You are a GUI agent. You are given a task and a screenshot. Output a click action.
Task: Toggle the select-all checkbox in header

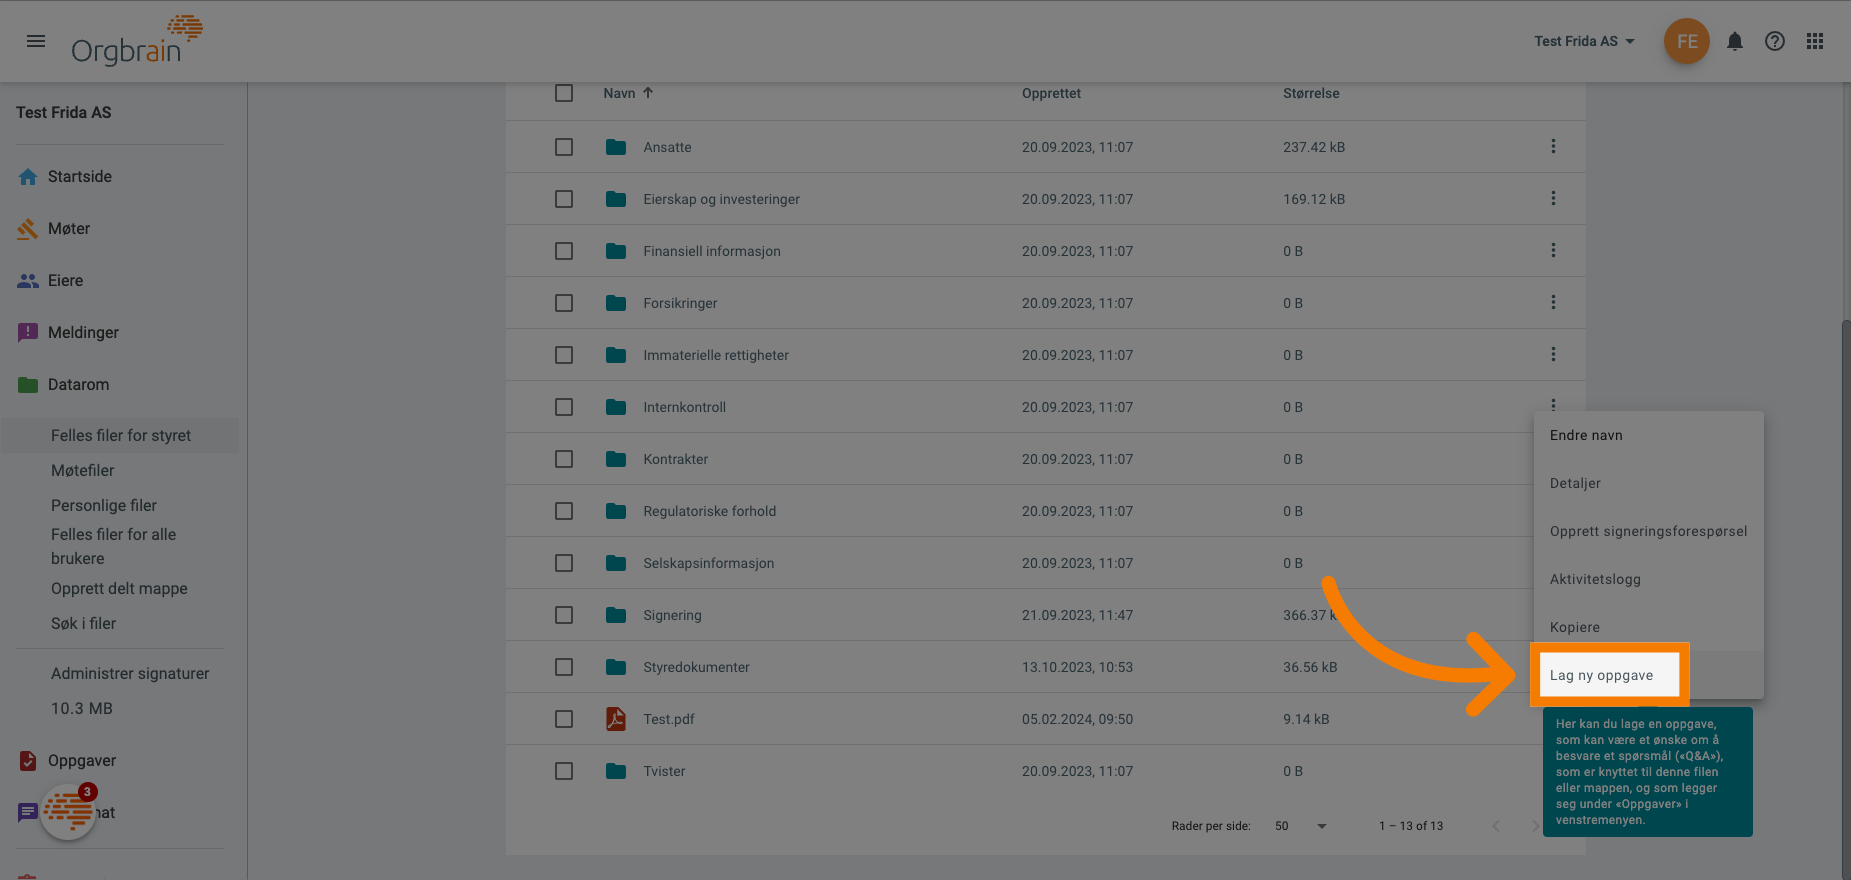[564, 93]
